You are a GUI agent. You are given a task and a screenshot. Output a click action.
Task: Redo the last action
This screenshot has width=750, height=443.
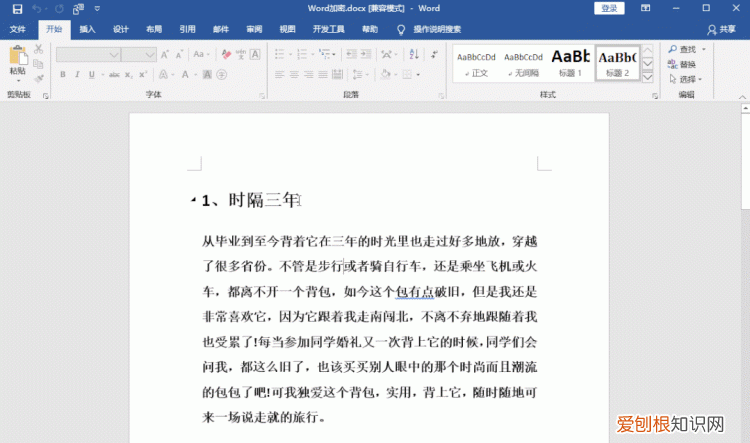click(x=59, y=9)
